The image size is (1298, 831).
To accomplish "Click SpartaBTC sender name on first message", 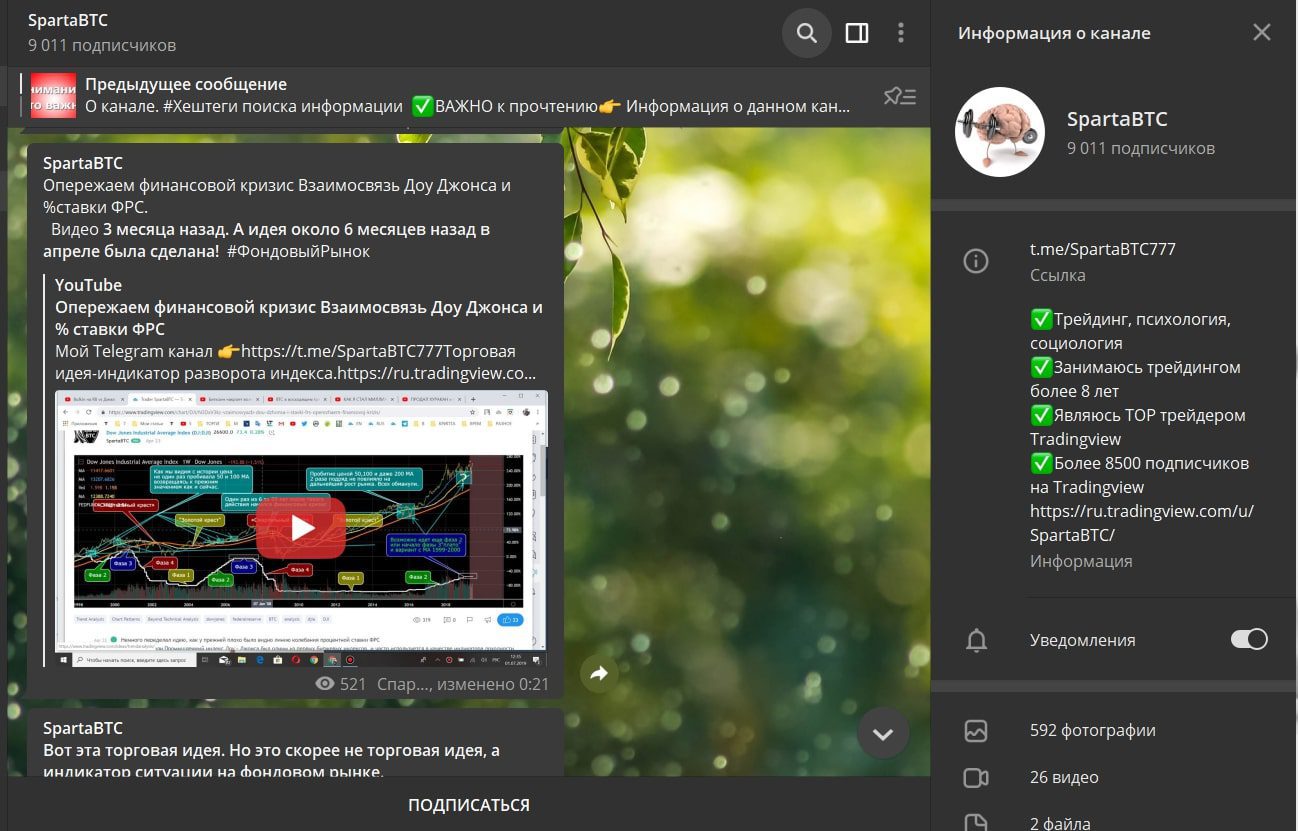I will point(83,163).
